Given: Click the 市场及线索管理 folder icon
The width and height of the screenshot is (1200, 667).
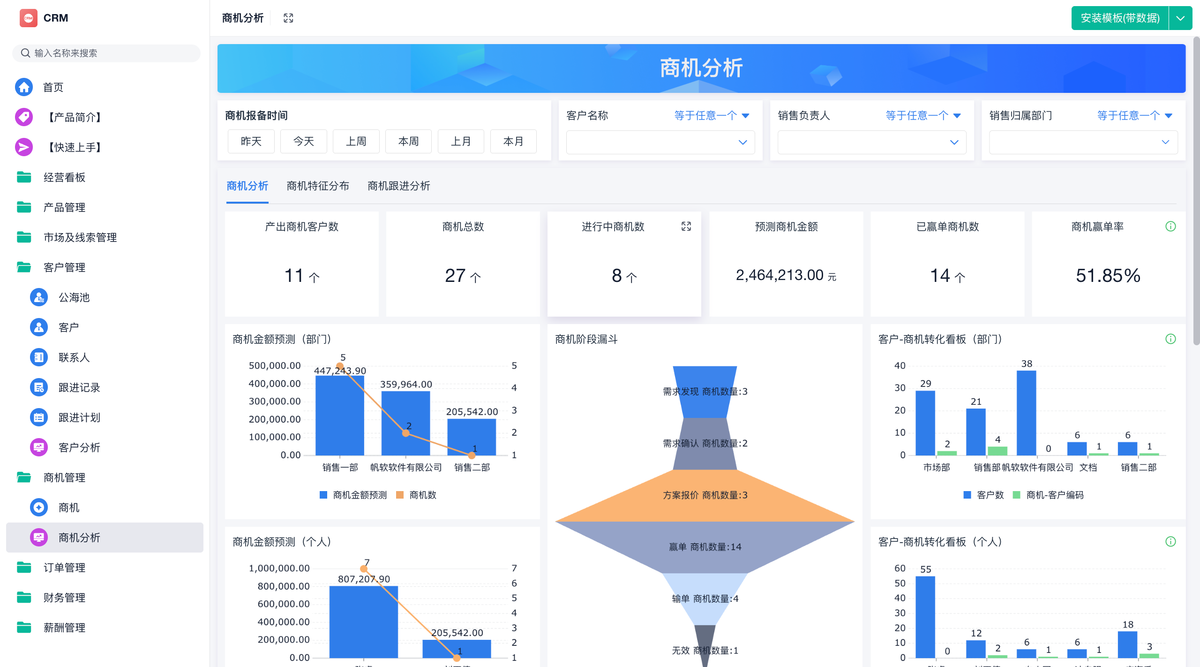Looking at the screenshot, I should point(24,237).
